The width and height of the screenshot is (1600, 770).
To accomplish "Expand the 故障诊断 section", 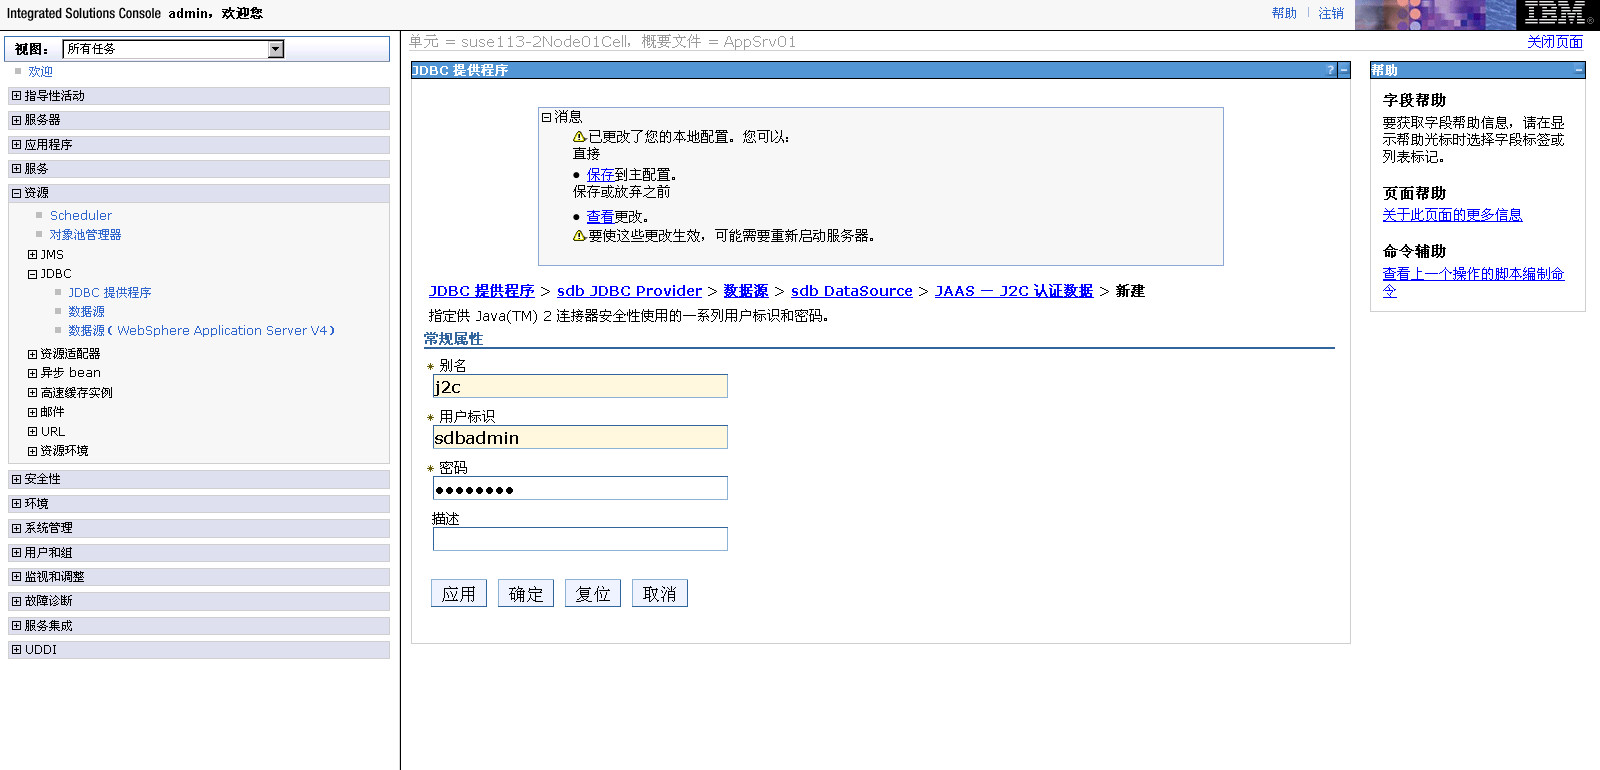I will pos(16,601).
